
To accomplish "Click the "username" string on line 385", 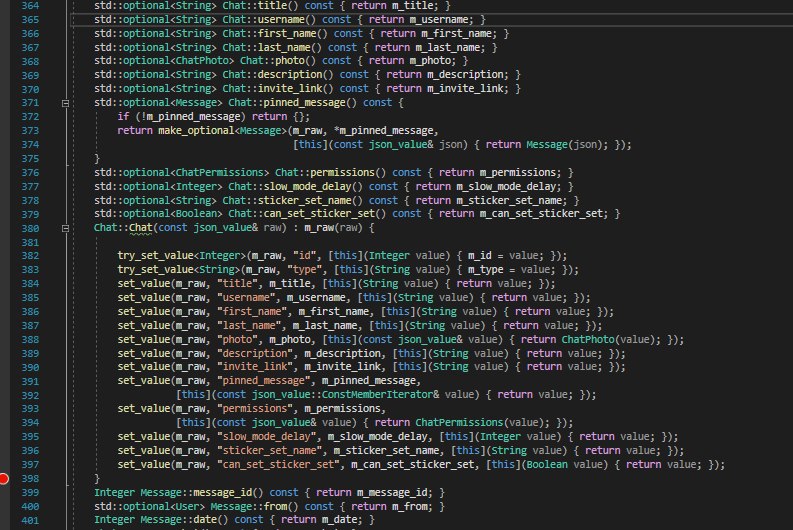I will point(246,298).
